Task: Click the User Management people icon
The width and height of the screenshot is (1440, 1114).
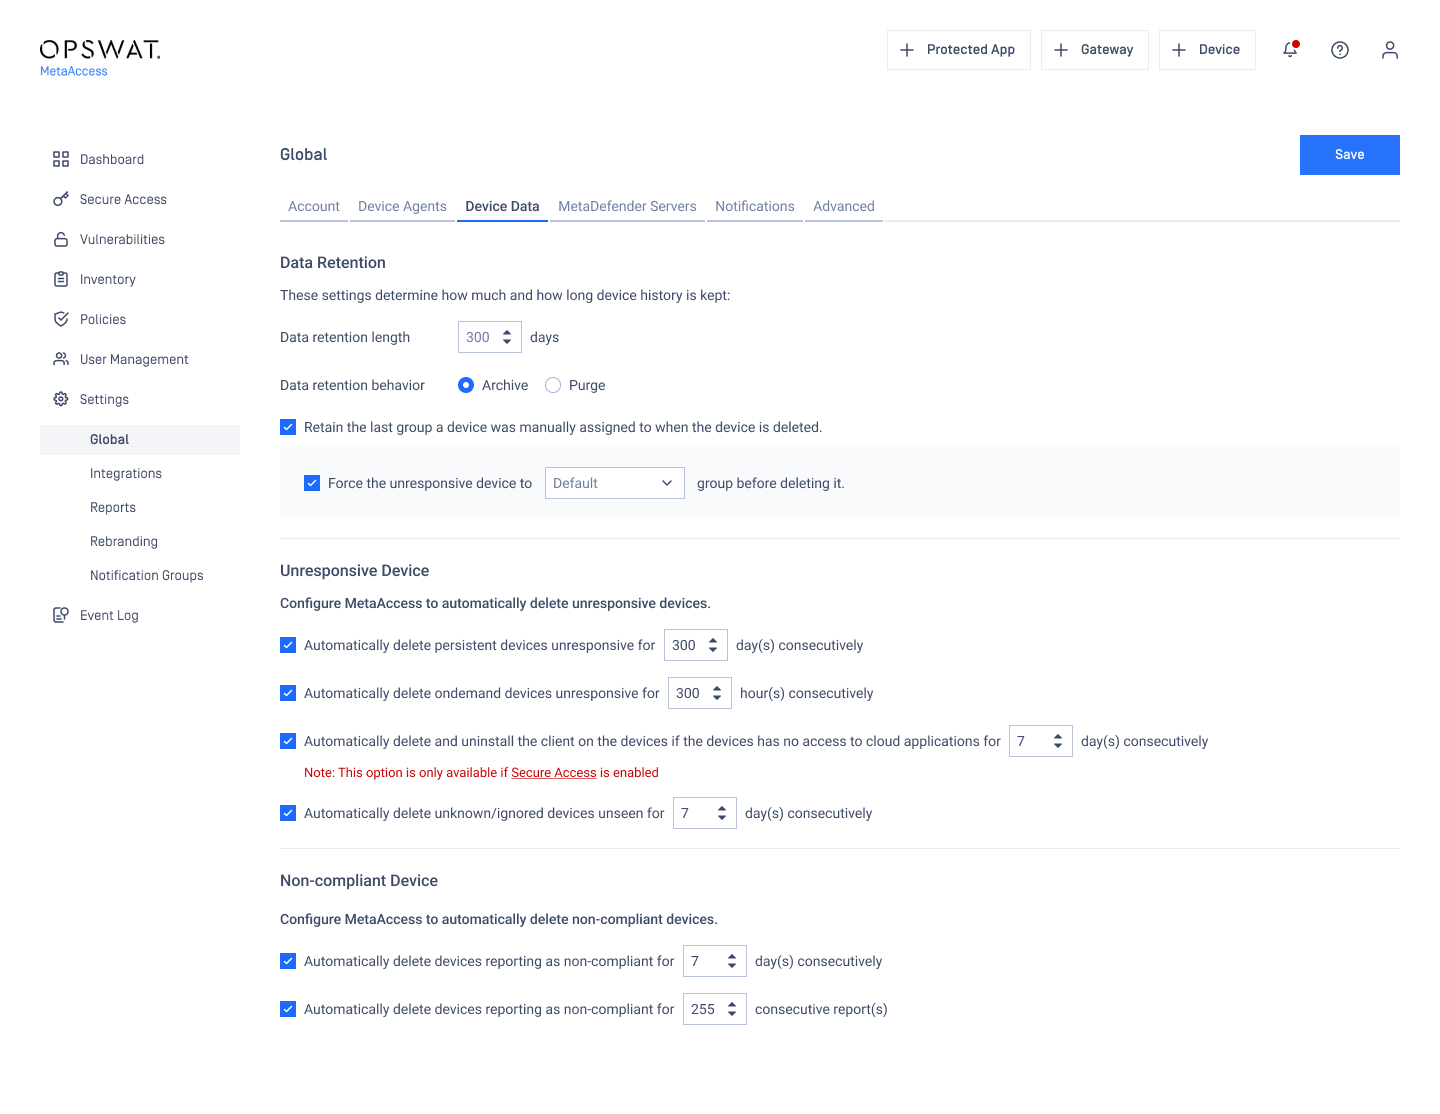Action: pos(61,359)
